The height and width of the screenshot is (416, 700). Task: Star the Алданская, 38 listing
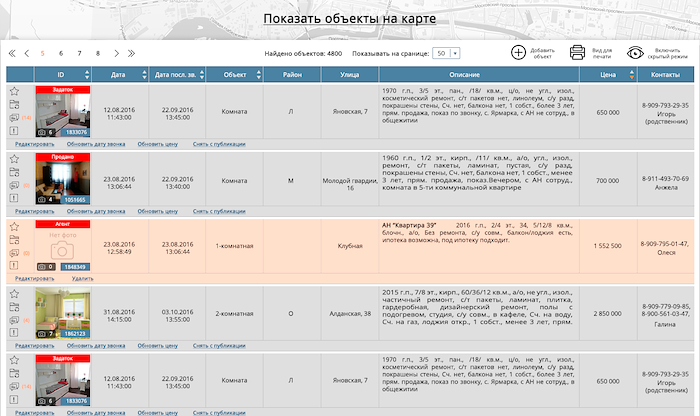coord(14,294)
